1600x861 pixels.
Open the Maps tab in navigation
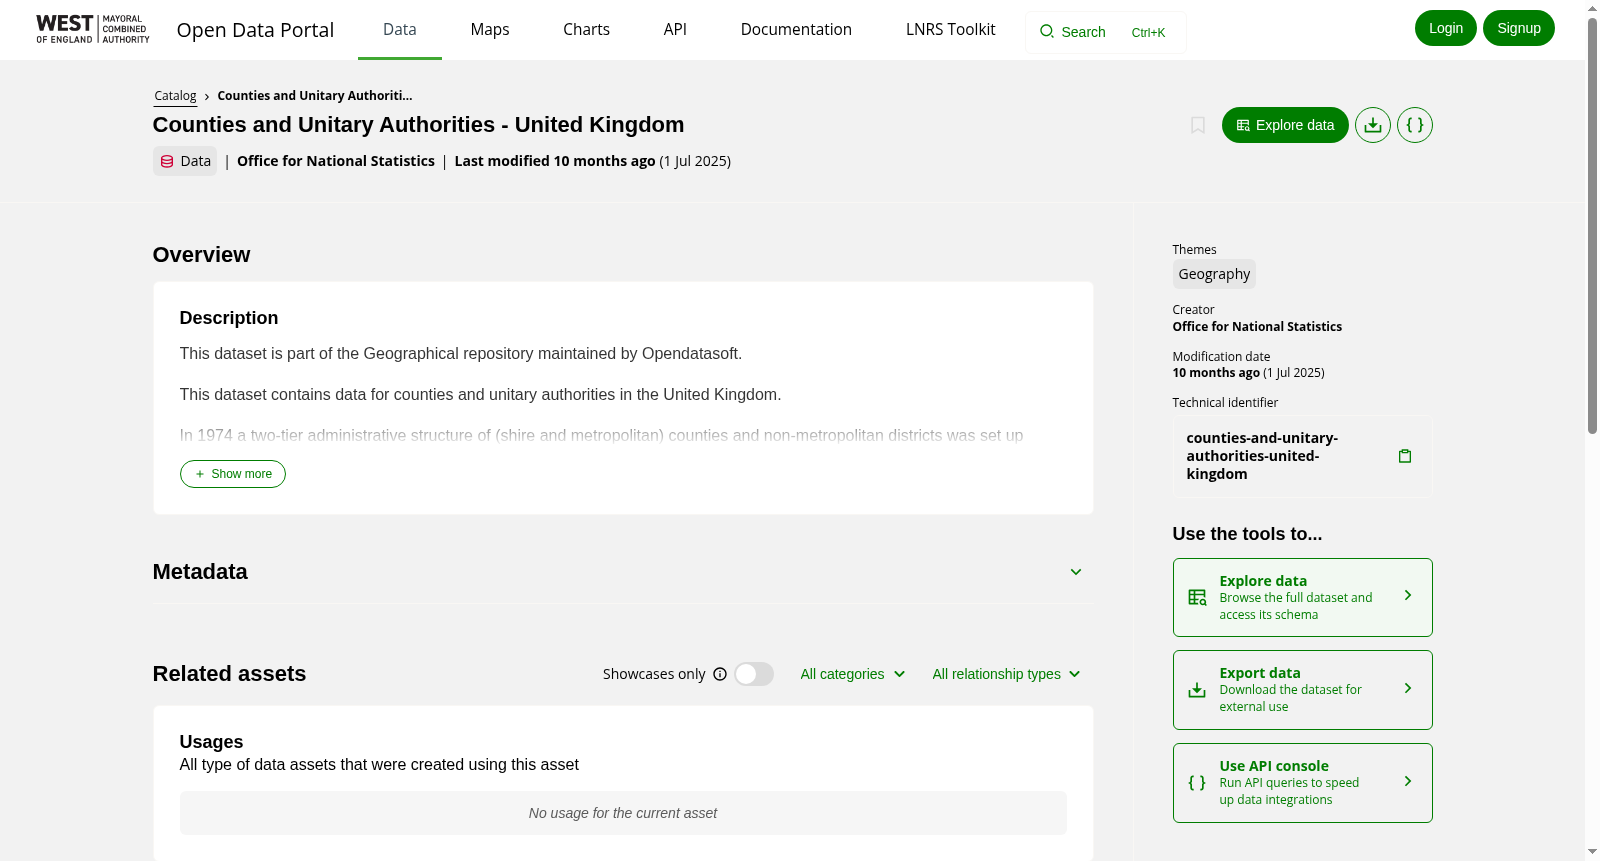490,30
